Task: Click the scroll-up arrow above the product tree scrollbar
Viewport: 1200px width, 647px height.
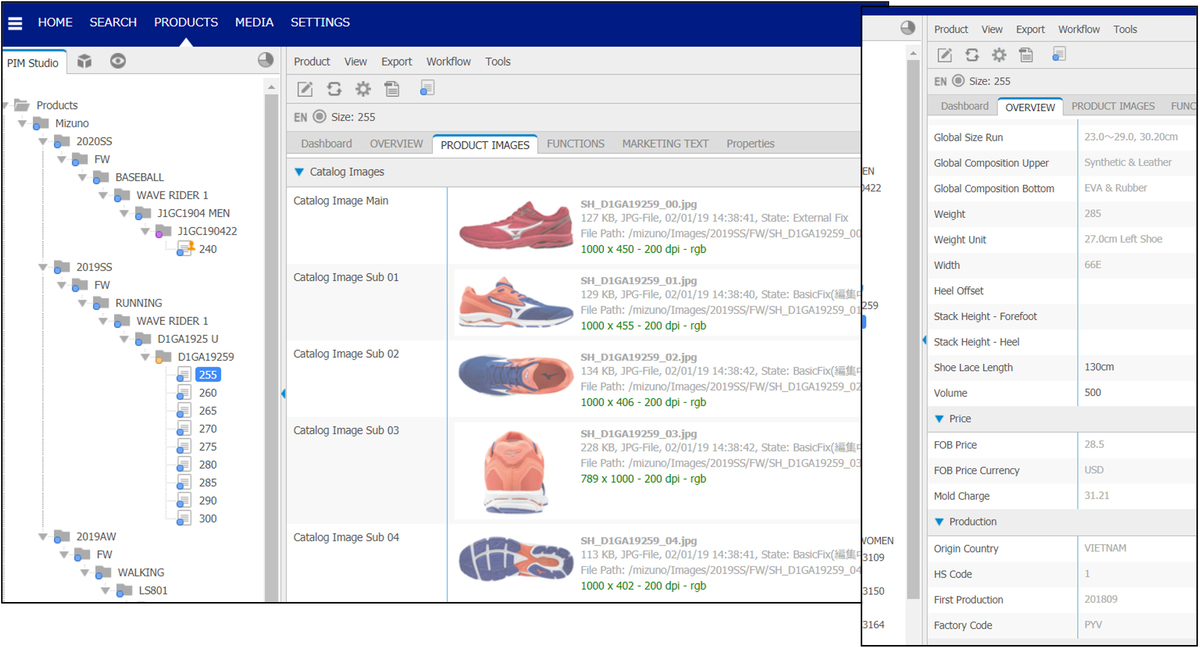Action: tap(271, 87)
